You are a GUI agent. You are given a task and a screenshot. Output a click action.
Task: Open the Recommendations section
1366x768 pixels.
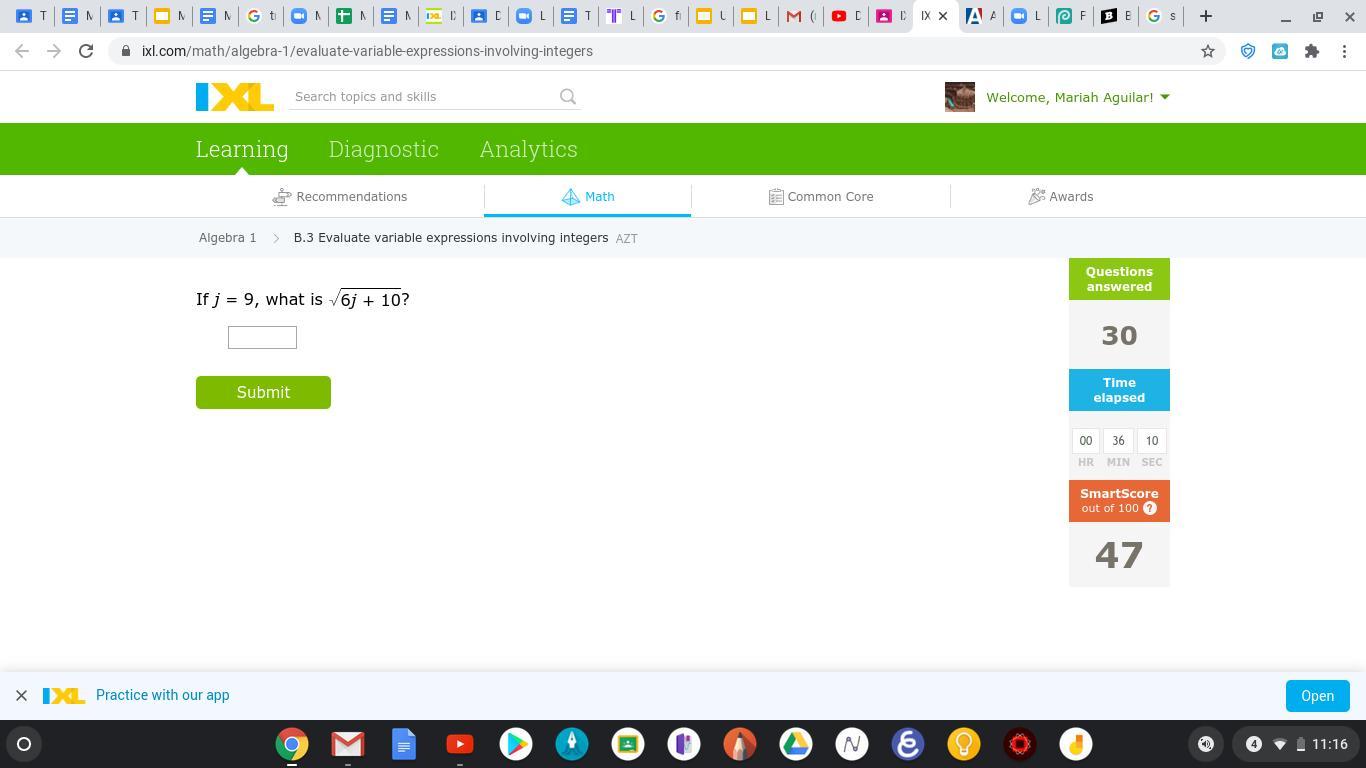pos(340,197)
